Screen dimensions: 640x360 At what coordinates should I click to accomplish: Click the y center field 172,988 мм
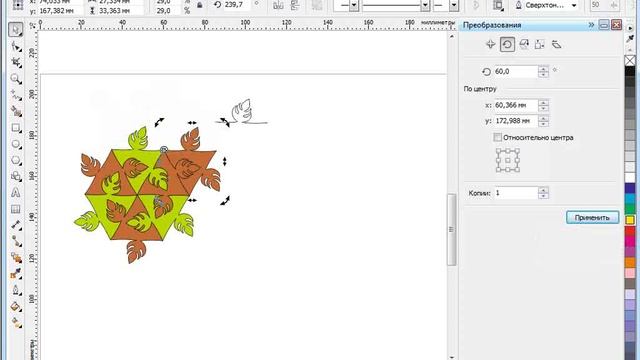[516, 121]
